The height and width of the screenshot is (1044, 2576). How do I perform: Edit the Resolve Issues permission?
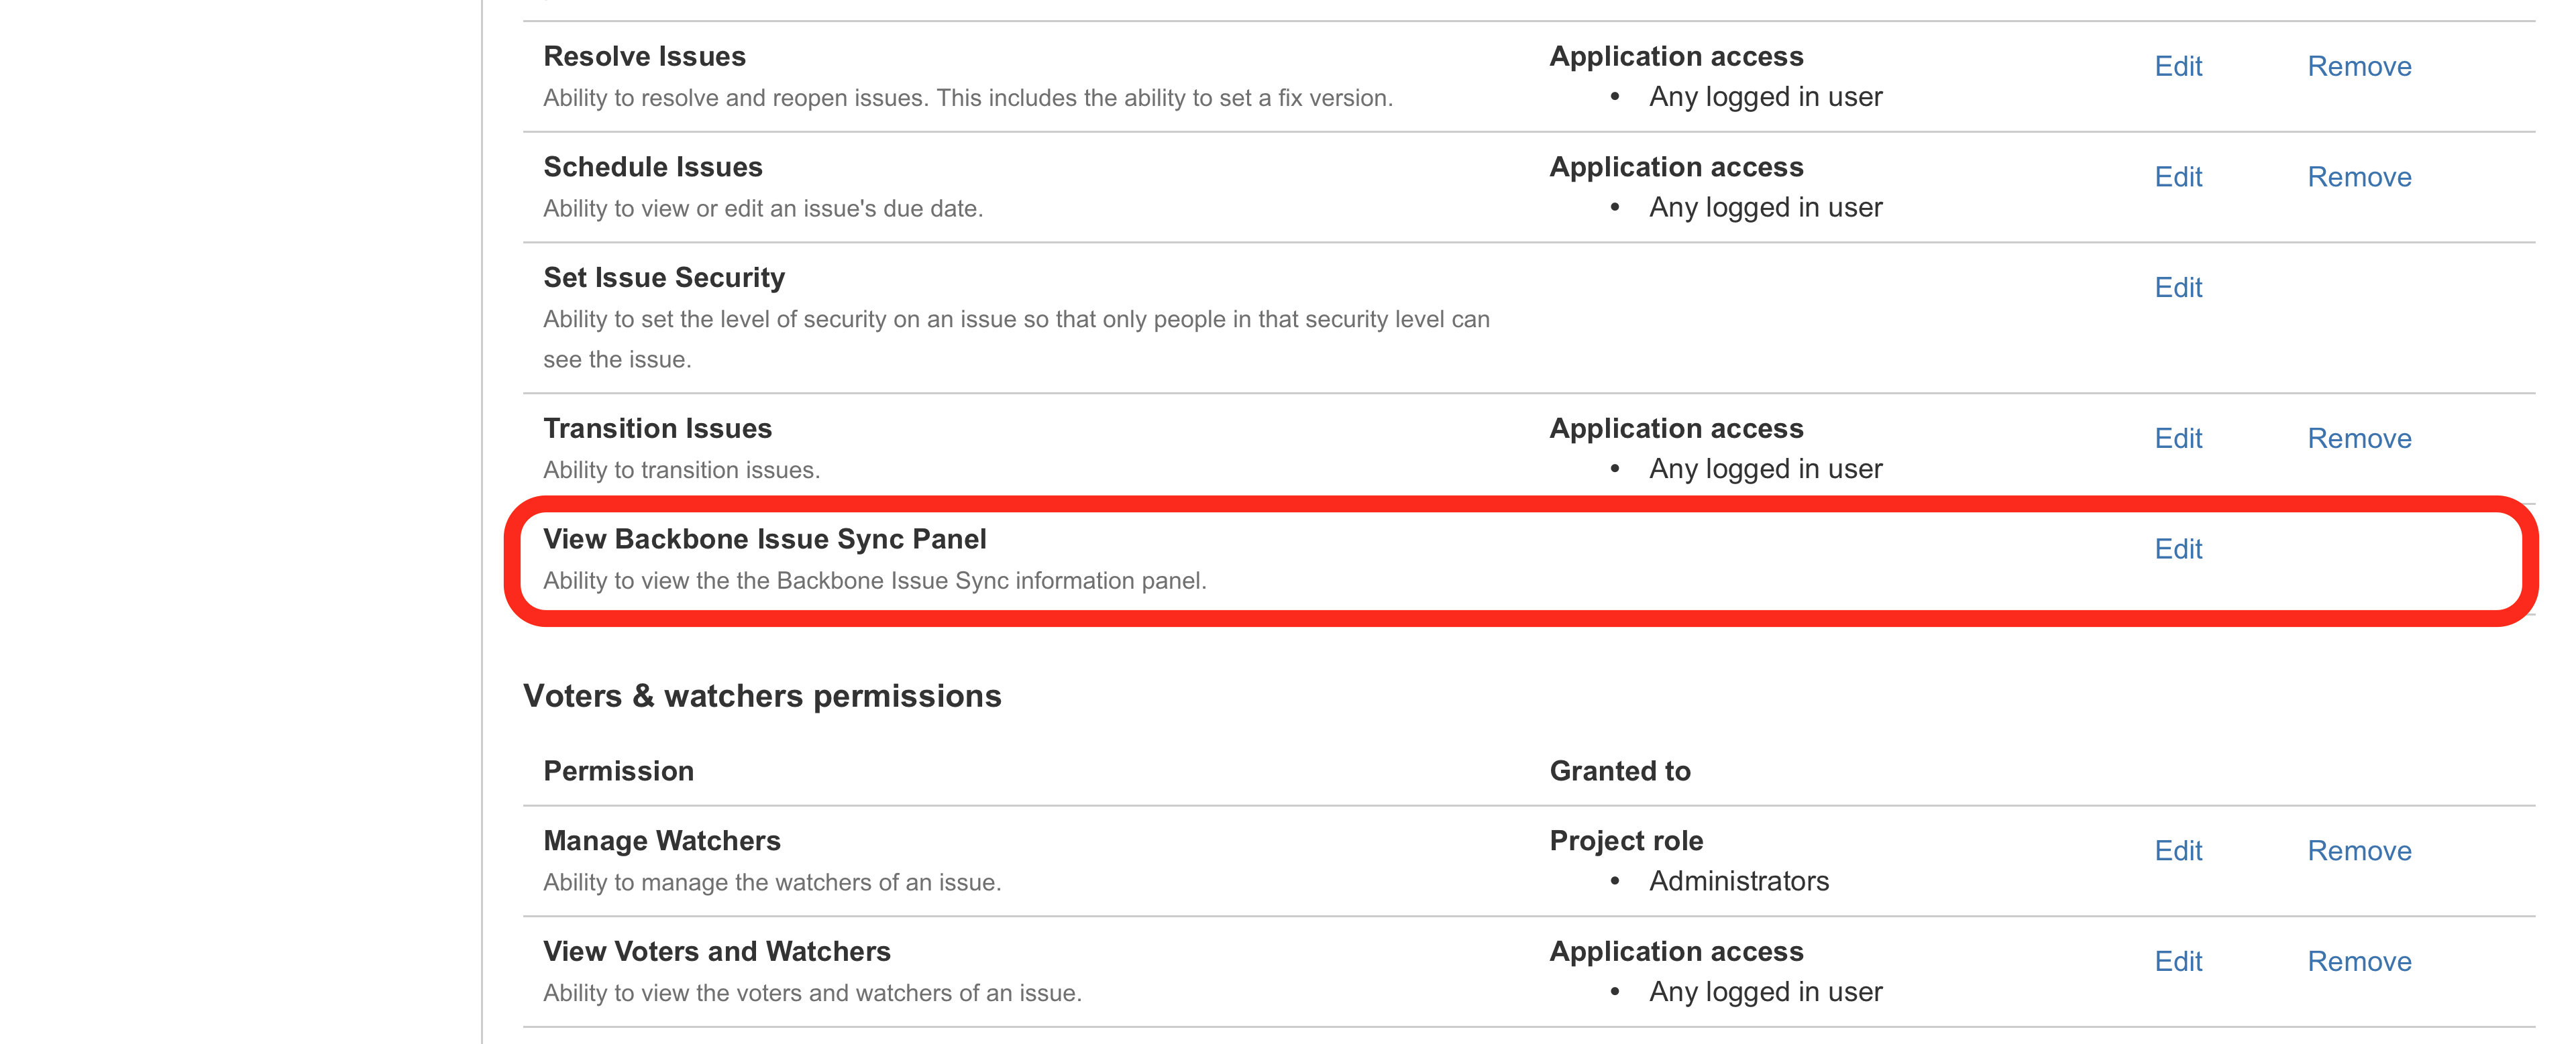pos(2178,66)
